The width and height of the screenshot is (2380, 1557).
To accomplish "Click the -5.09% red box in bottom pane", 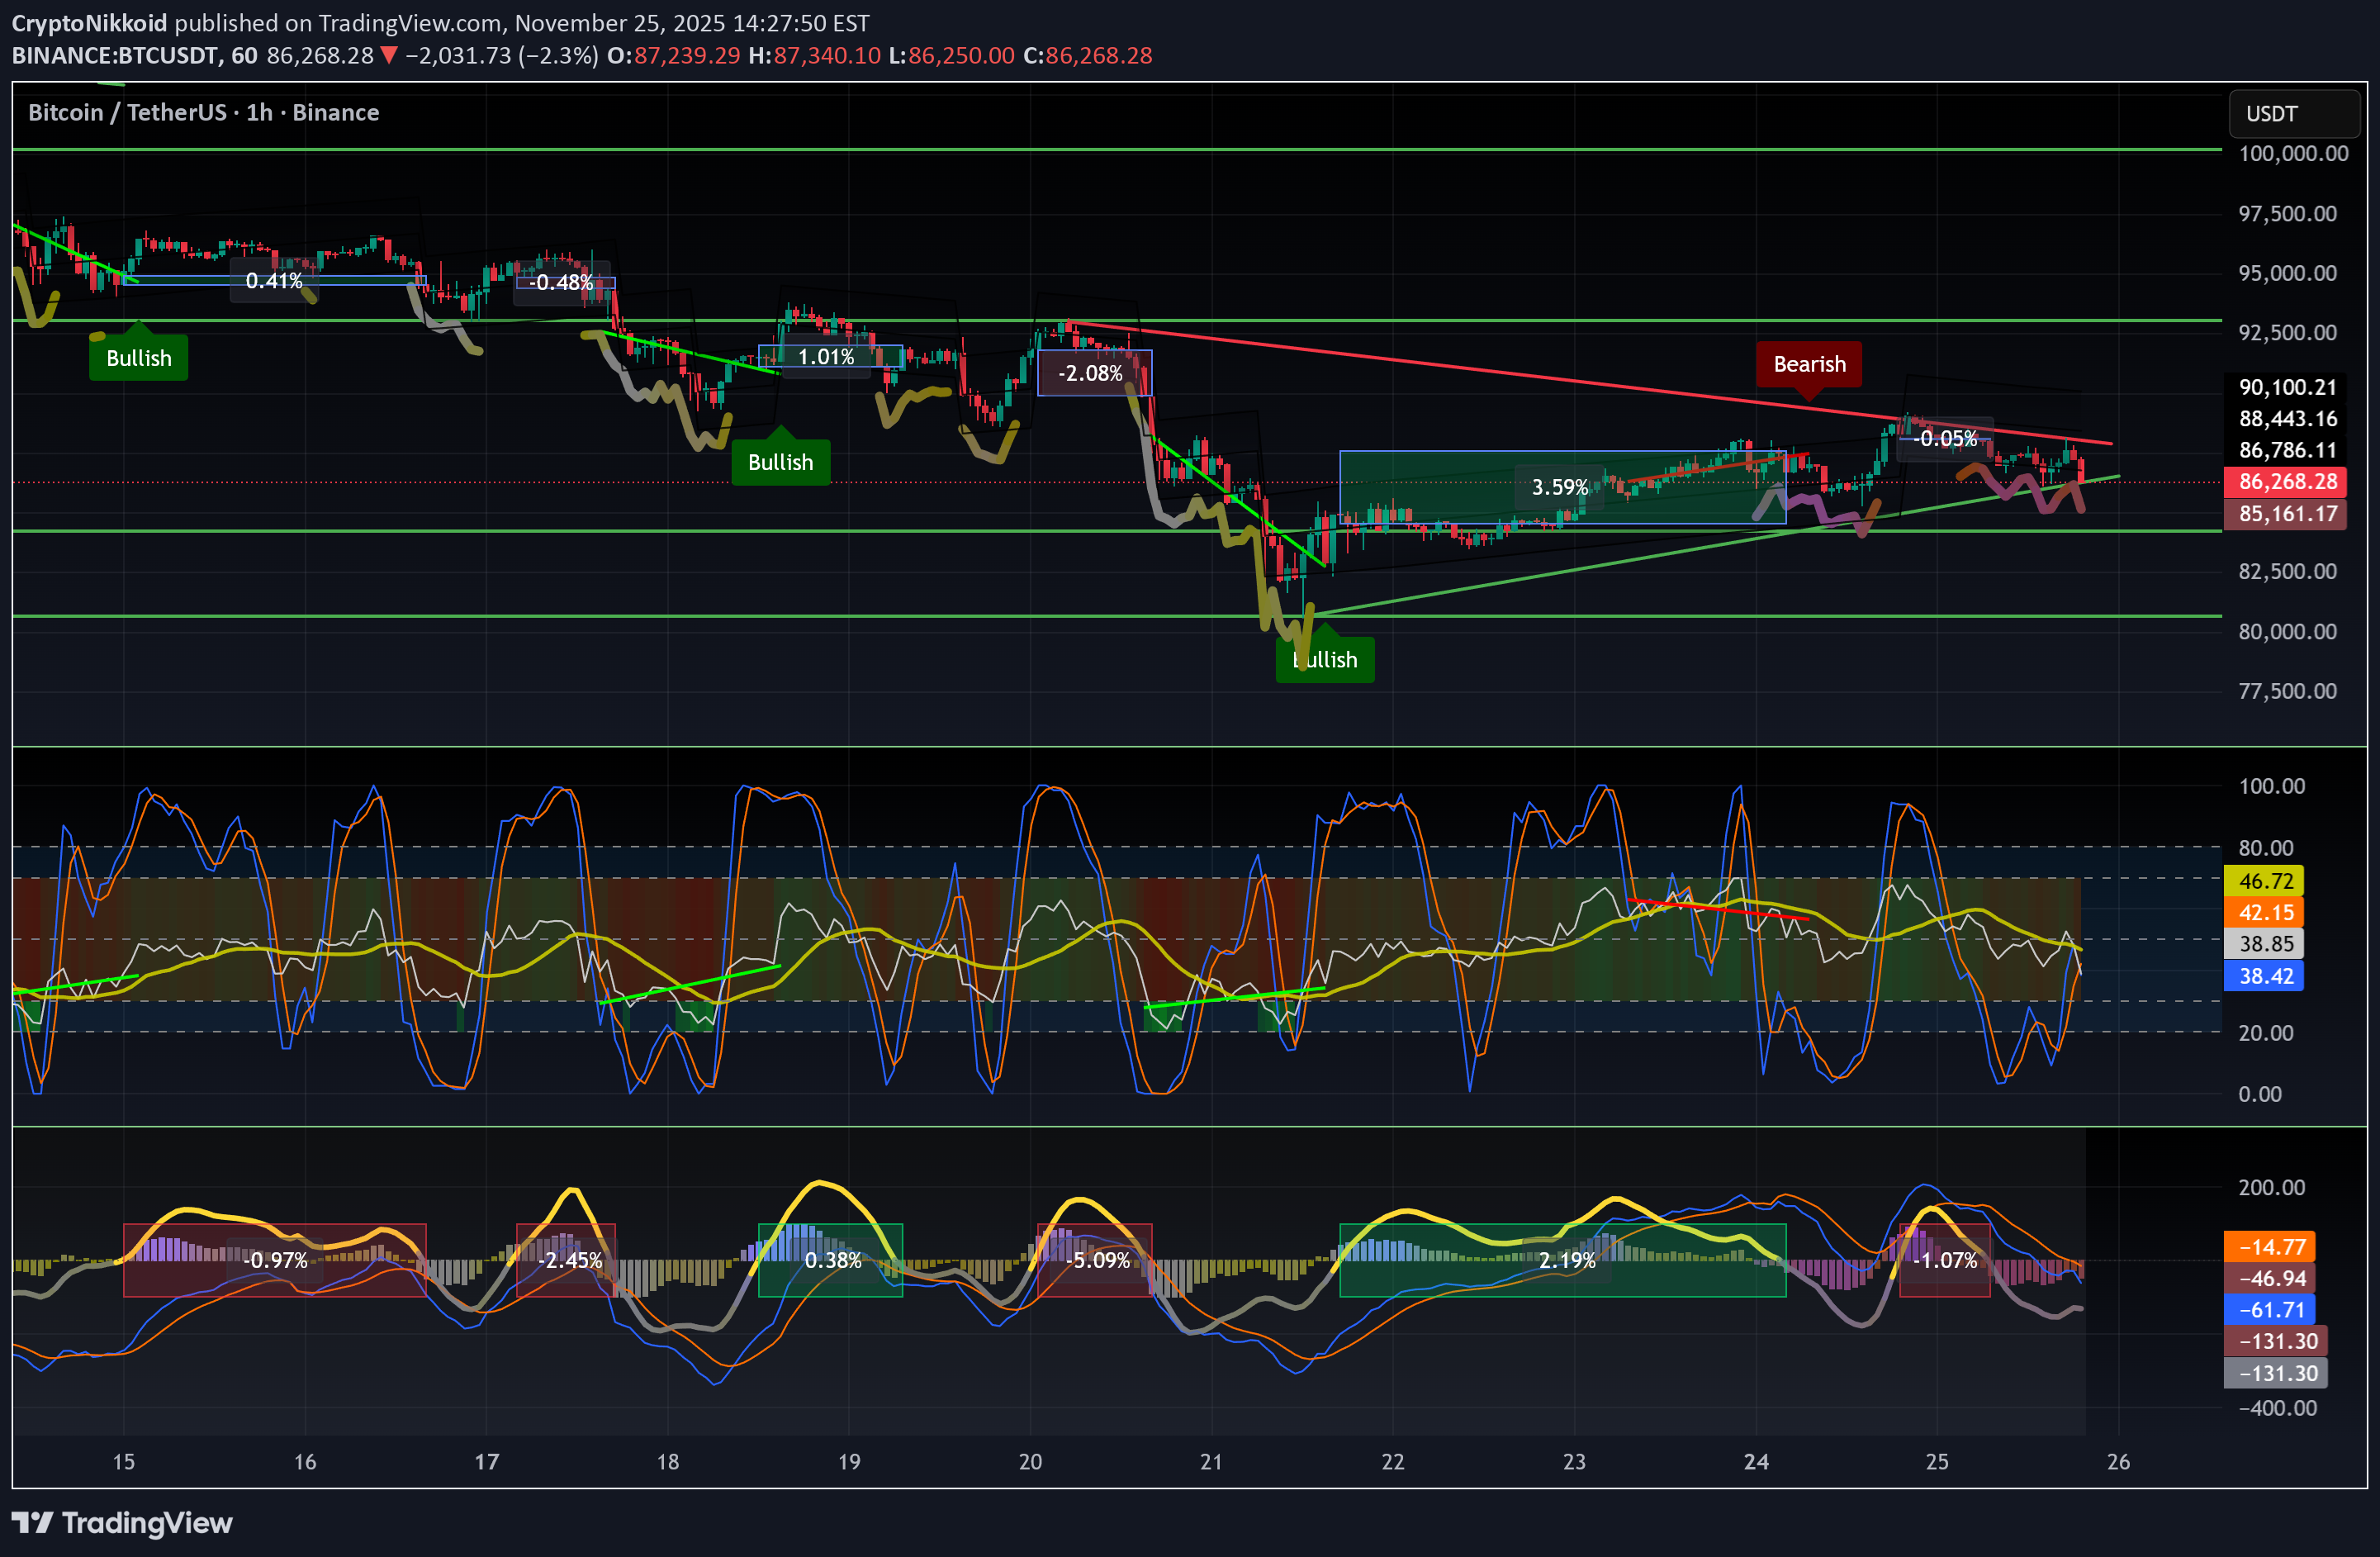I will (1097, 1260).
